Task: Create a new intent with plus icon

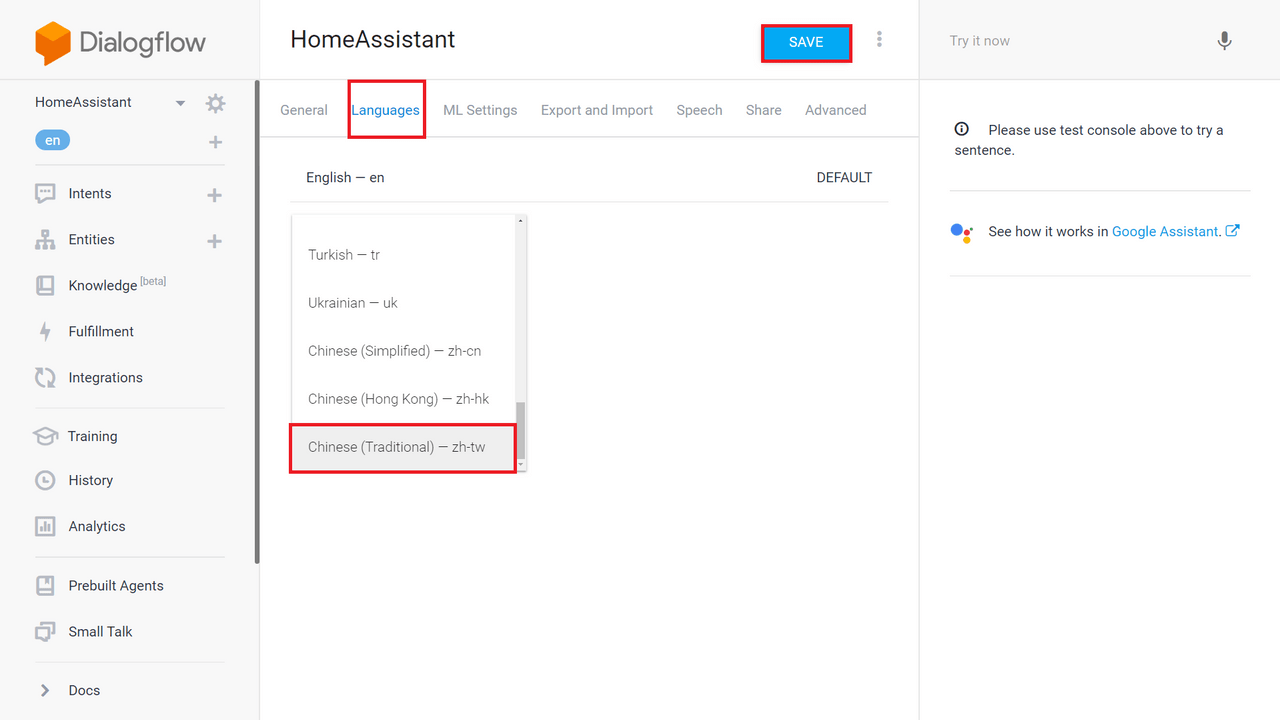Action: [x=214, y=195]
